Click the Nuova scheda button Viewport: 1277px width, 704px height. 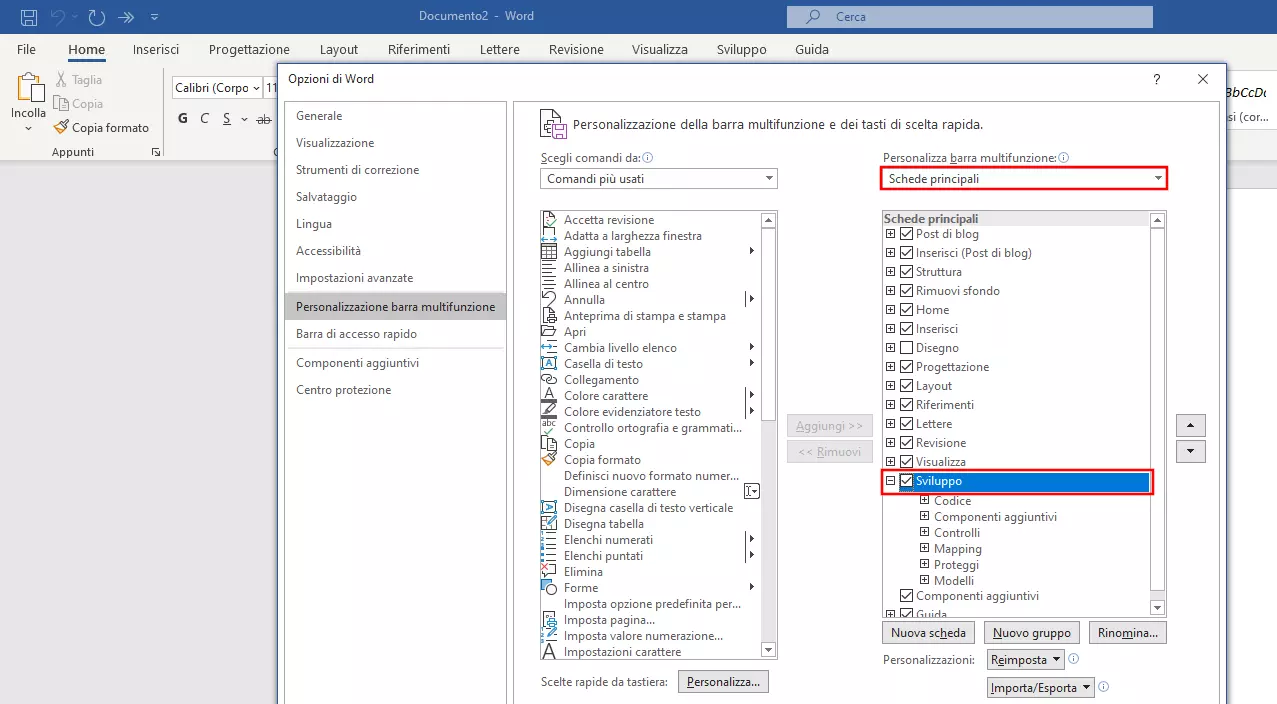(x=928, y=632)
